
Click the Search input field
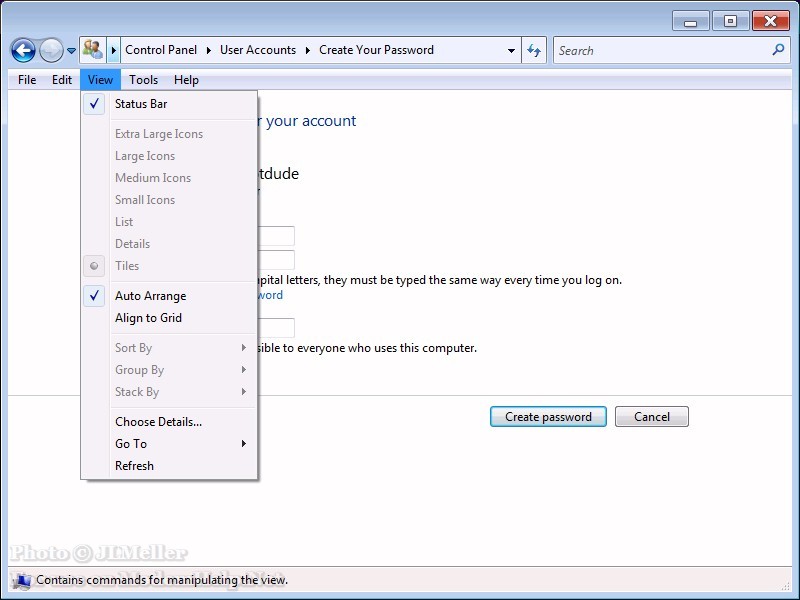(x=660, y=50)
